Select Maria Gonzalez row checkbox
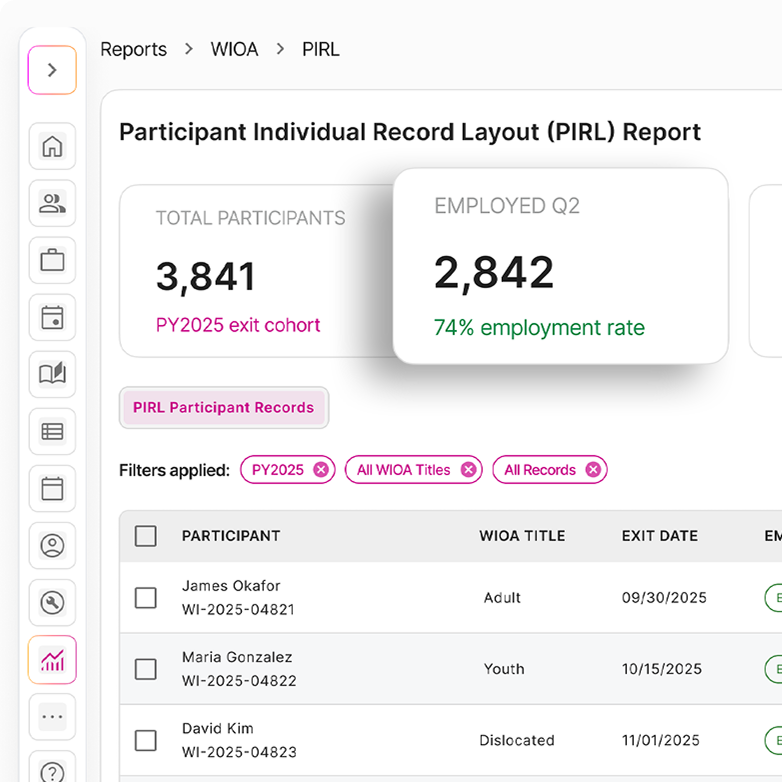 pyautogui.click(x=146, y=669)
